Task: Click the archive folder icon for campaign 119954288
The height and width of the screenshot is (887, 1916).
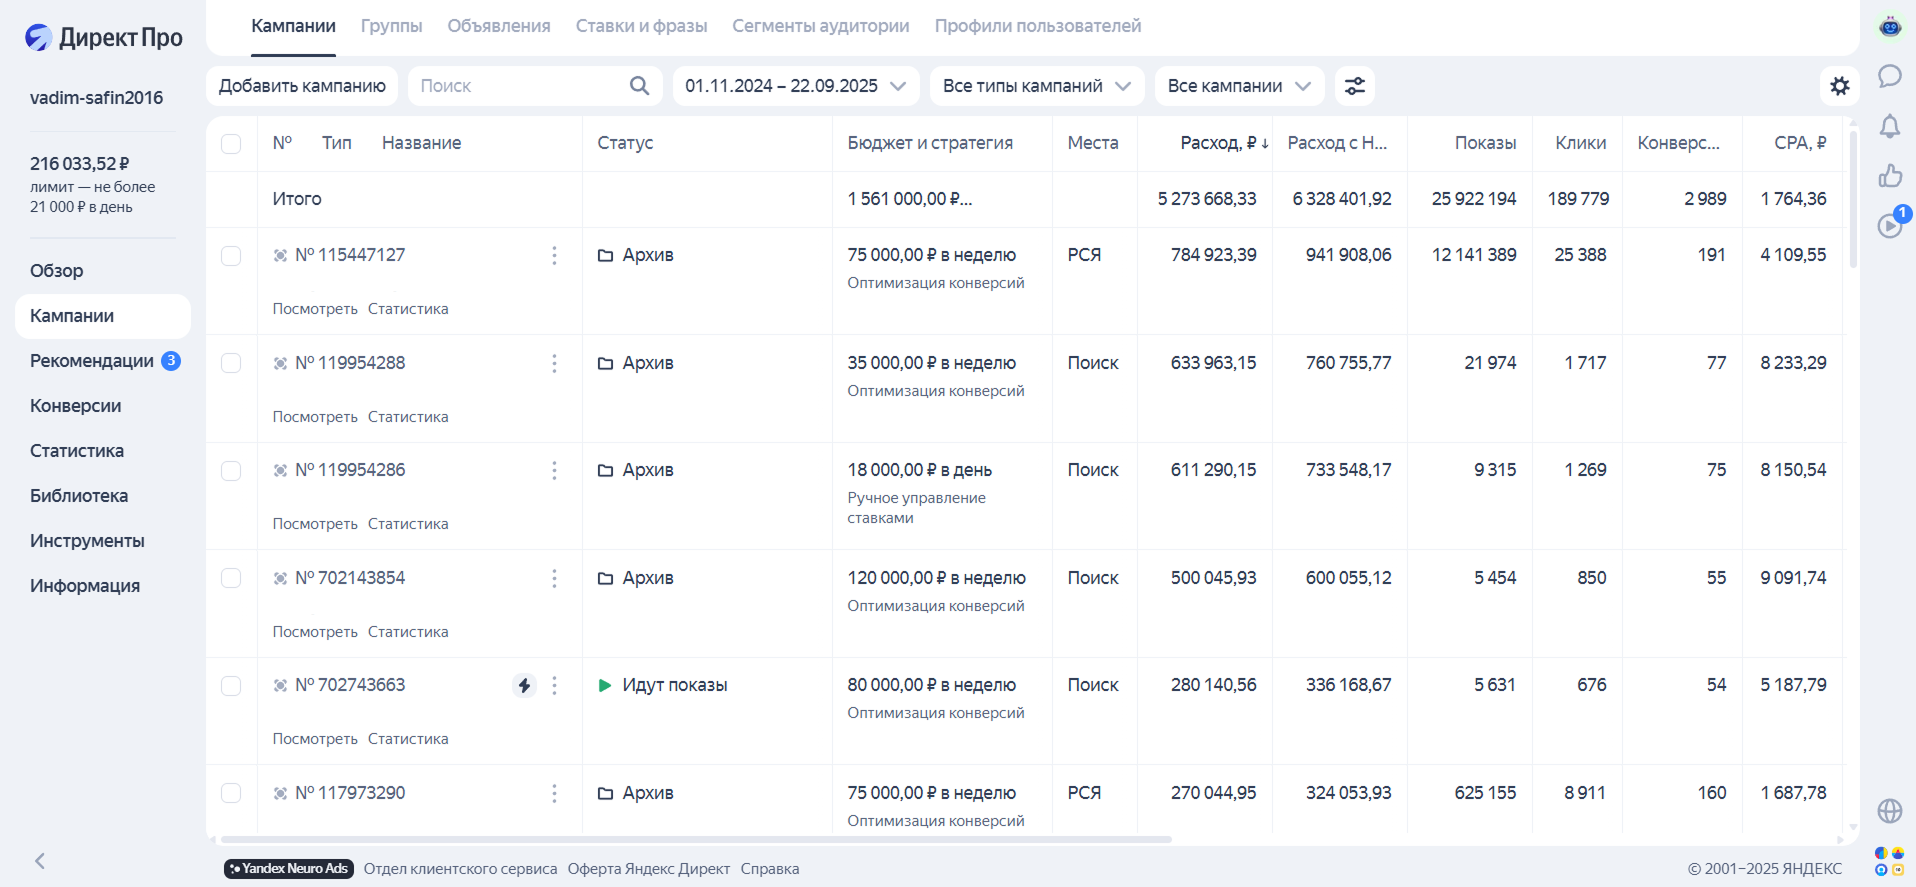Action: [605, 363]
